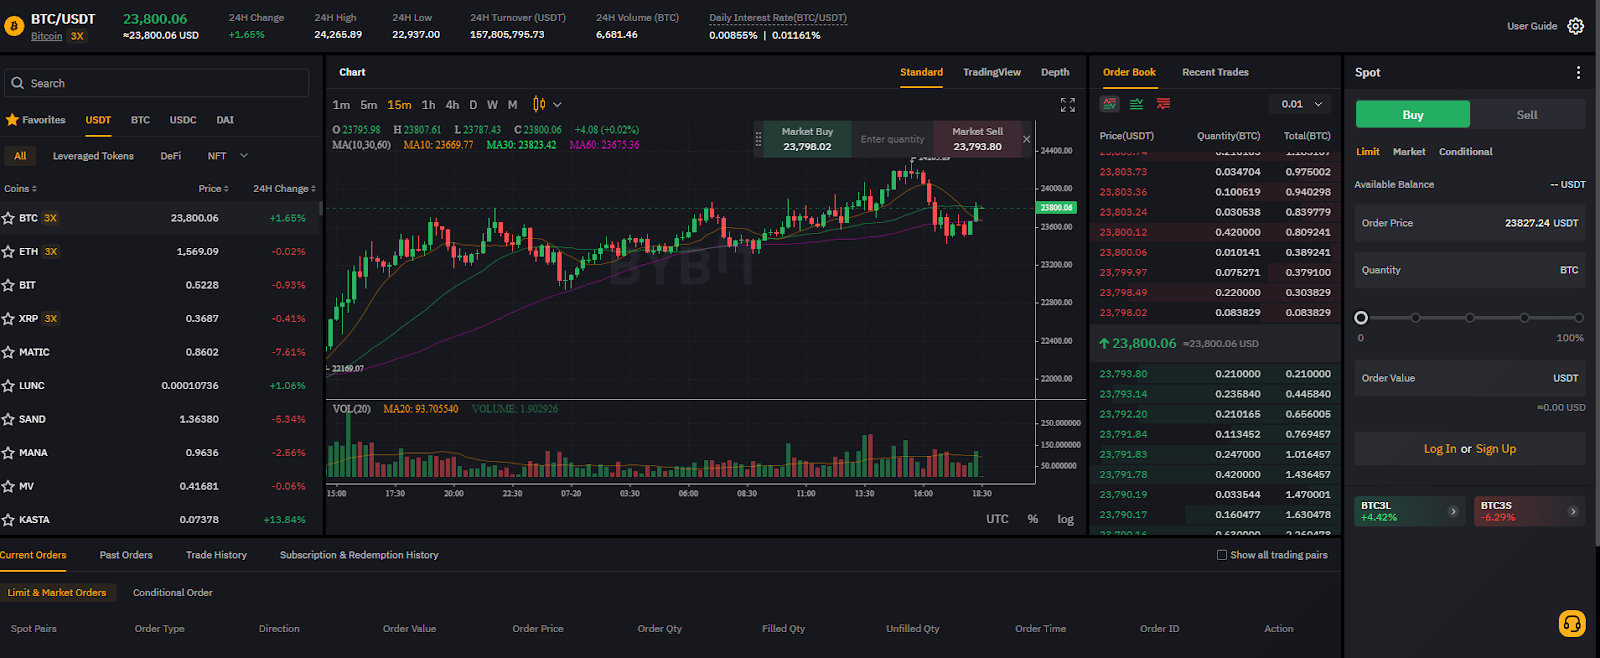The width and height of the screenshot is (1600, 658).
Task: Click the coin Search input field
Action: pyautogui.click(x=157, y=83)
